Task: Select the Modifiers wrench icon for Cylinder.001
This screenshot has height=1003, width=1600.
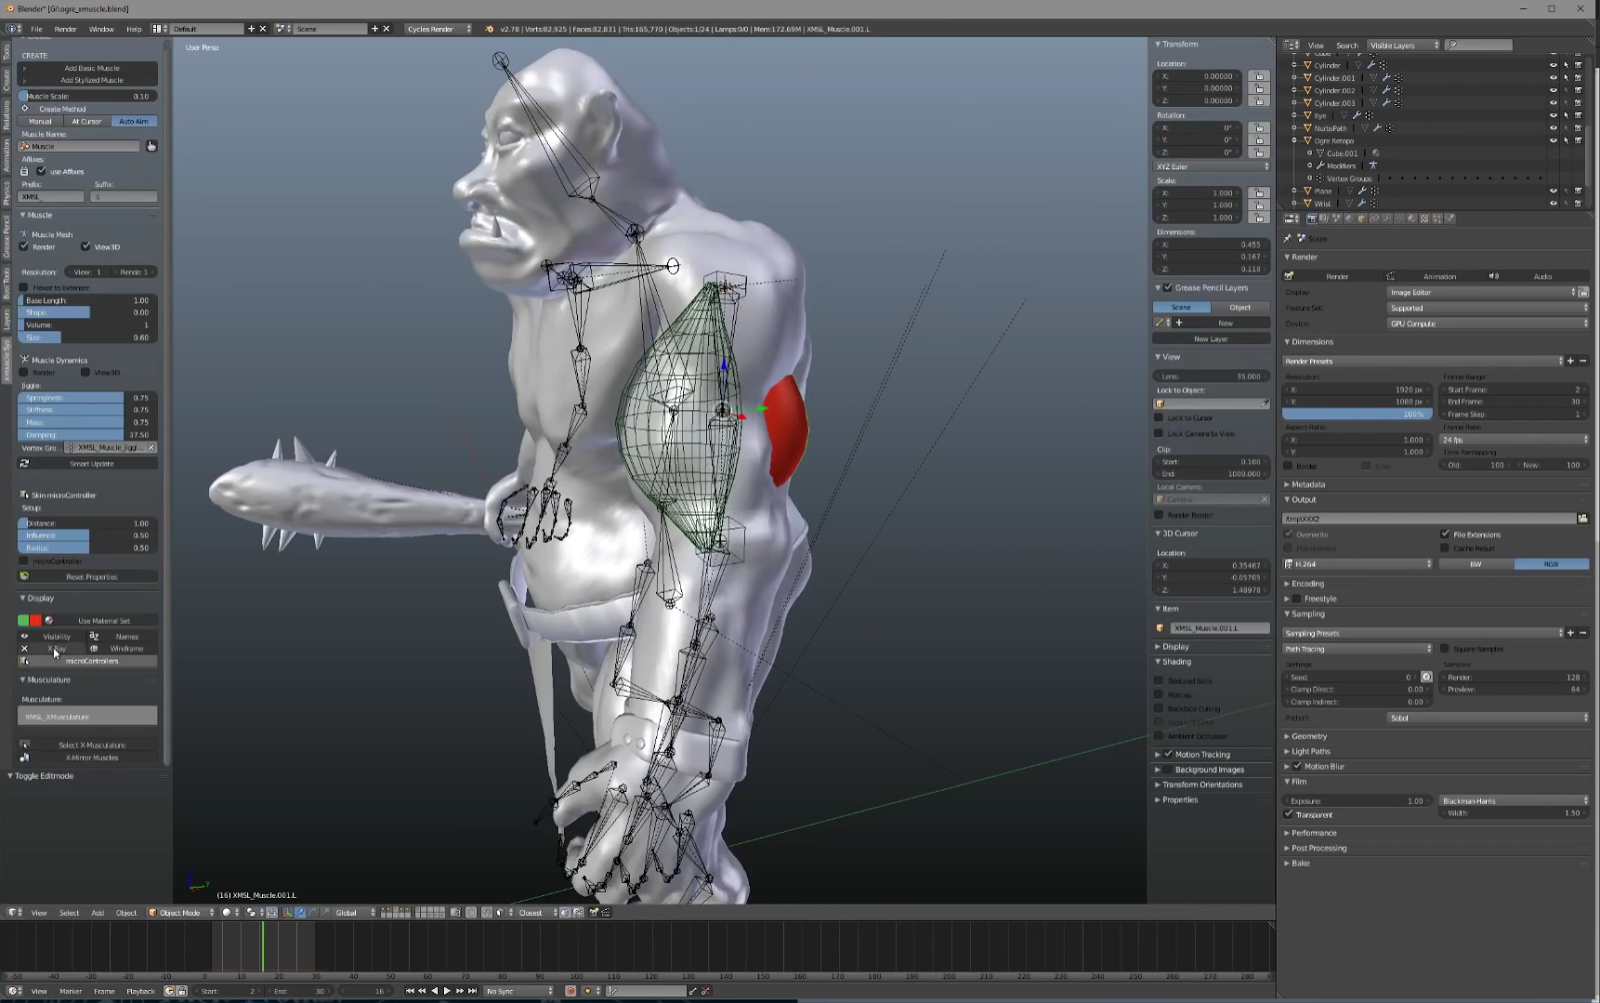Action: point(1387,77)
